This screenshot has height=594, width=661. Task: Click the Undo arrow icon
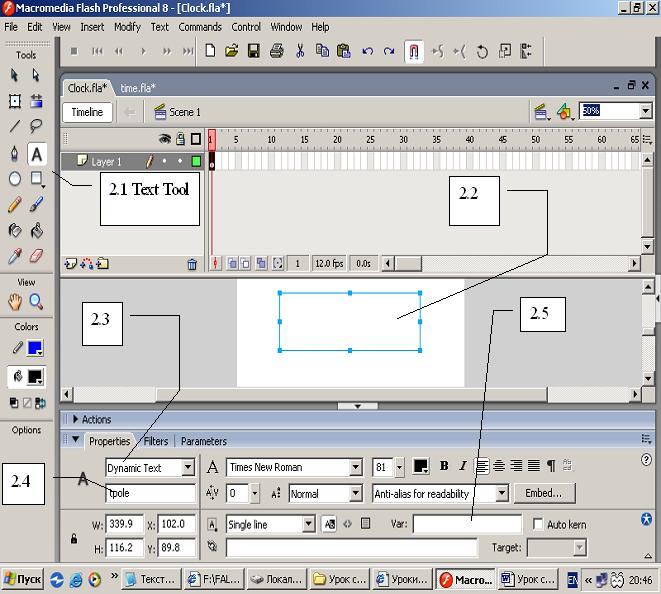coord(367,51)
